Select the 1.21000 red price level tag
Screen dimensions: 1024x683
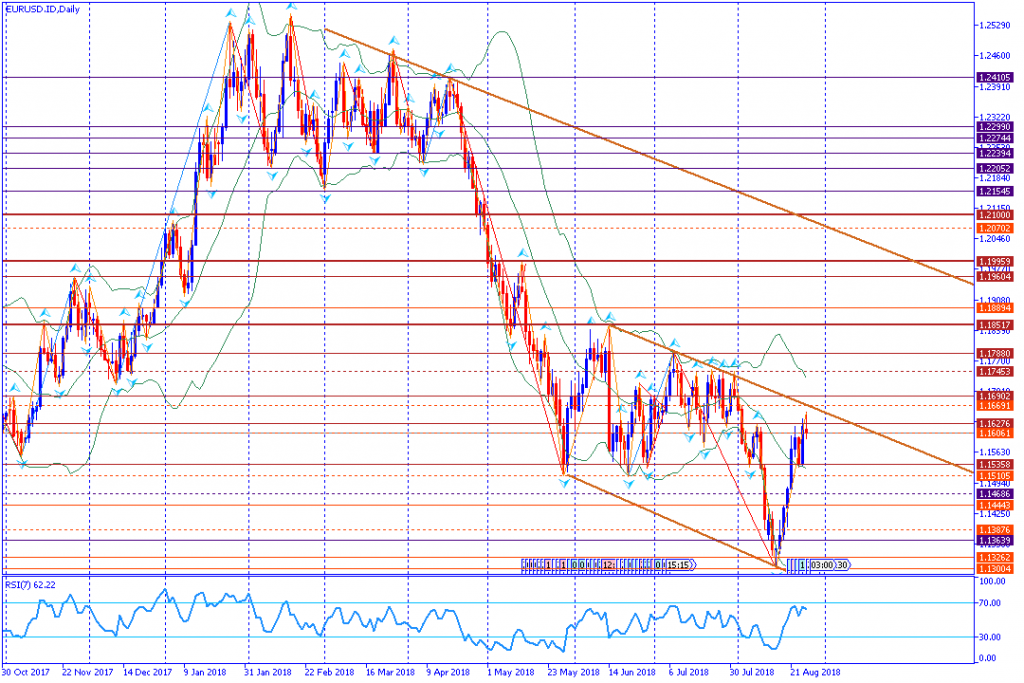click(x=994, y=214)
